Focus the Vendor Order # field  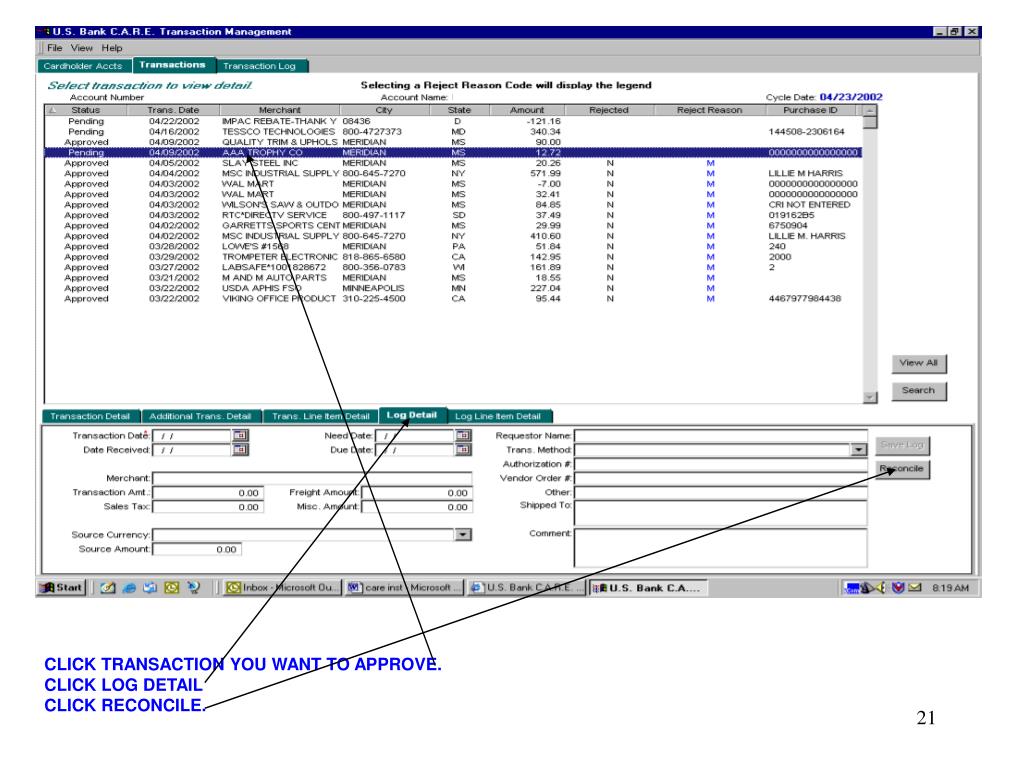(x=721, y=479)
